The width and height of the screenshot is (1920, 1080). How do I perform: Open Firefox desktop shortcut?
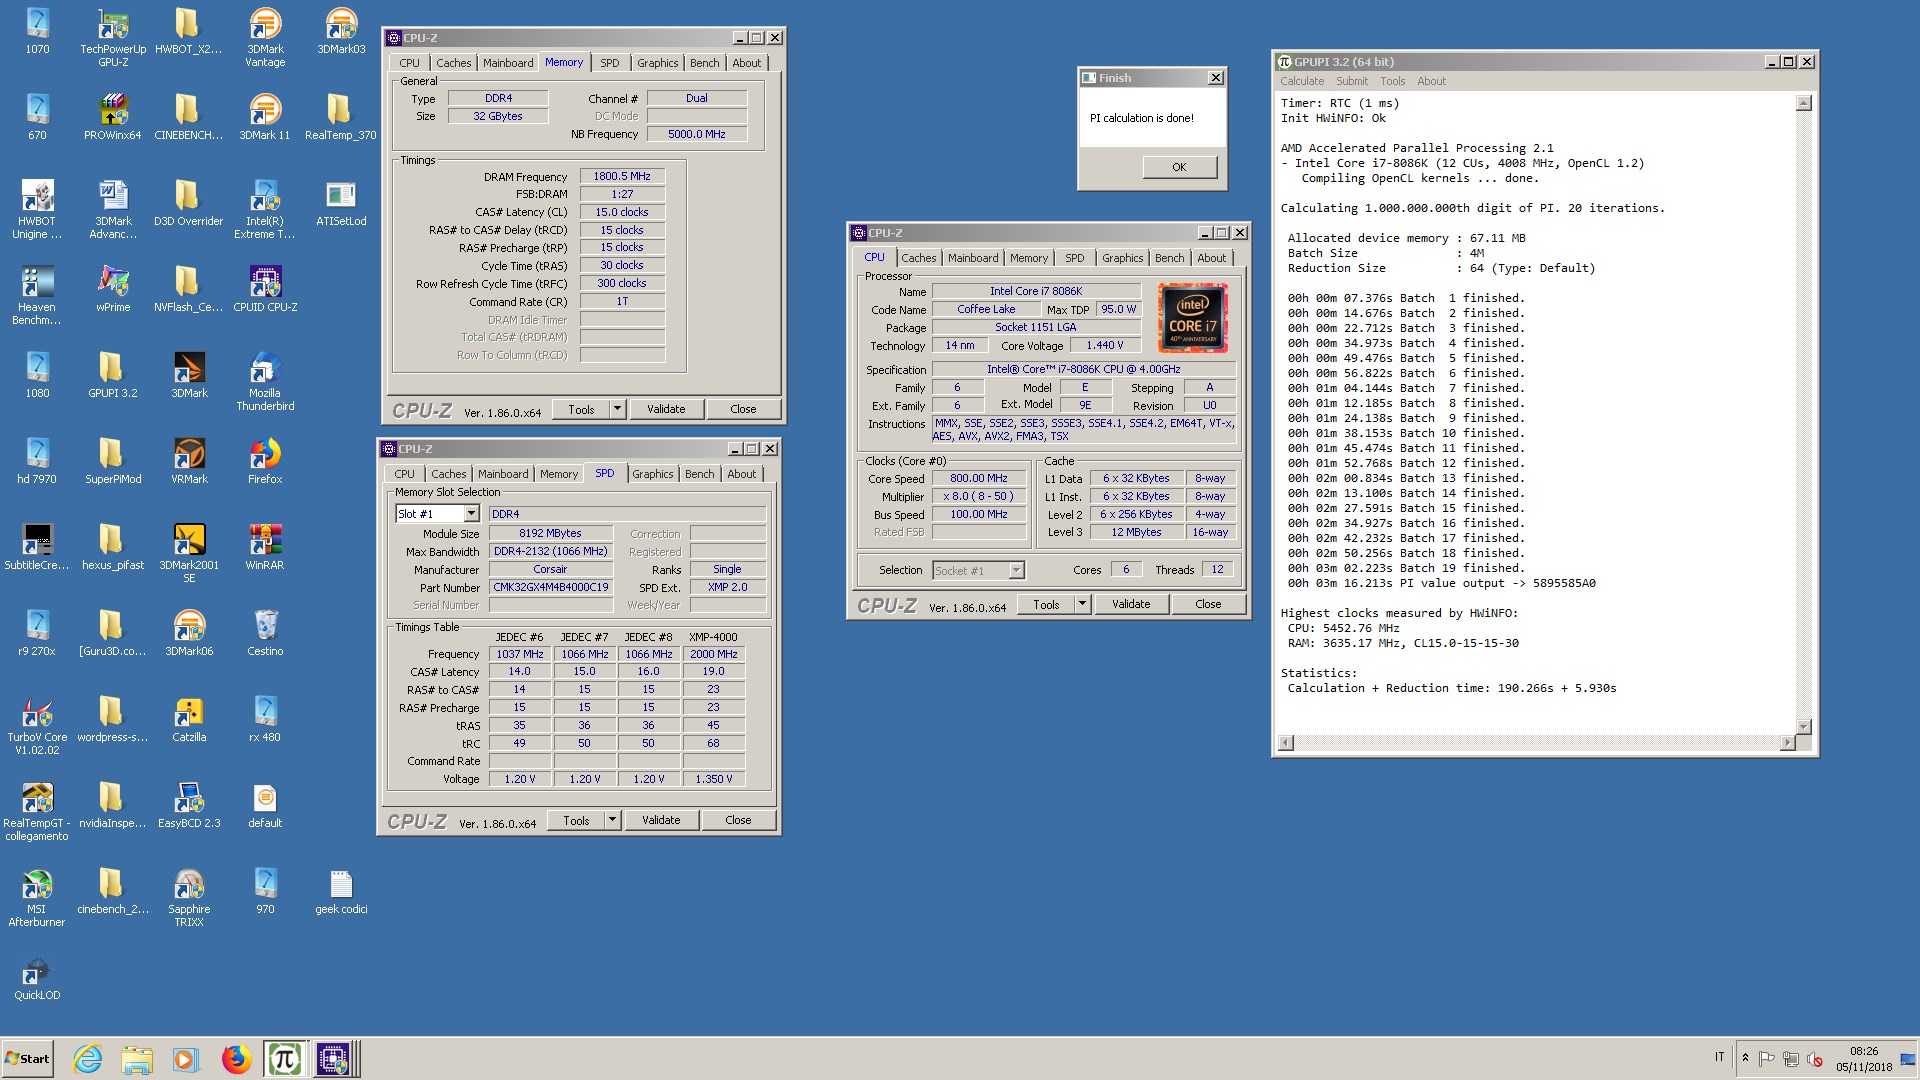(265, 462)
